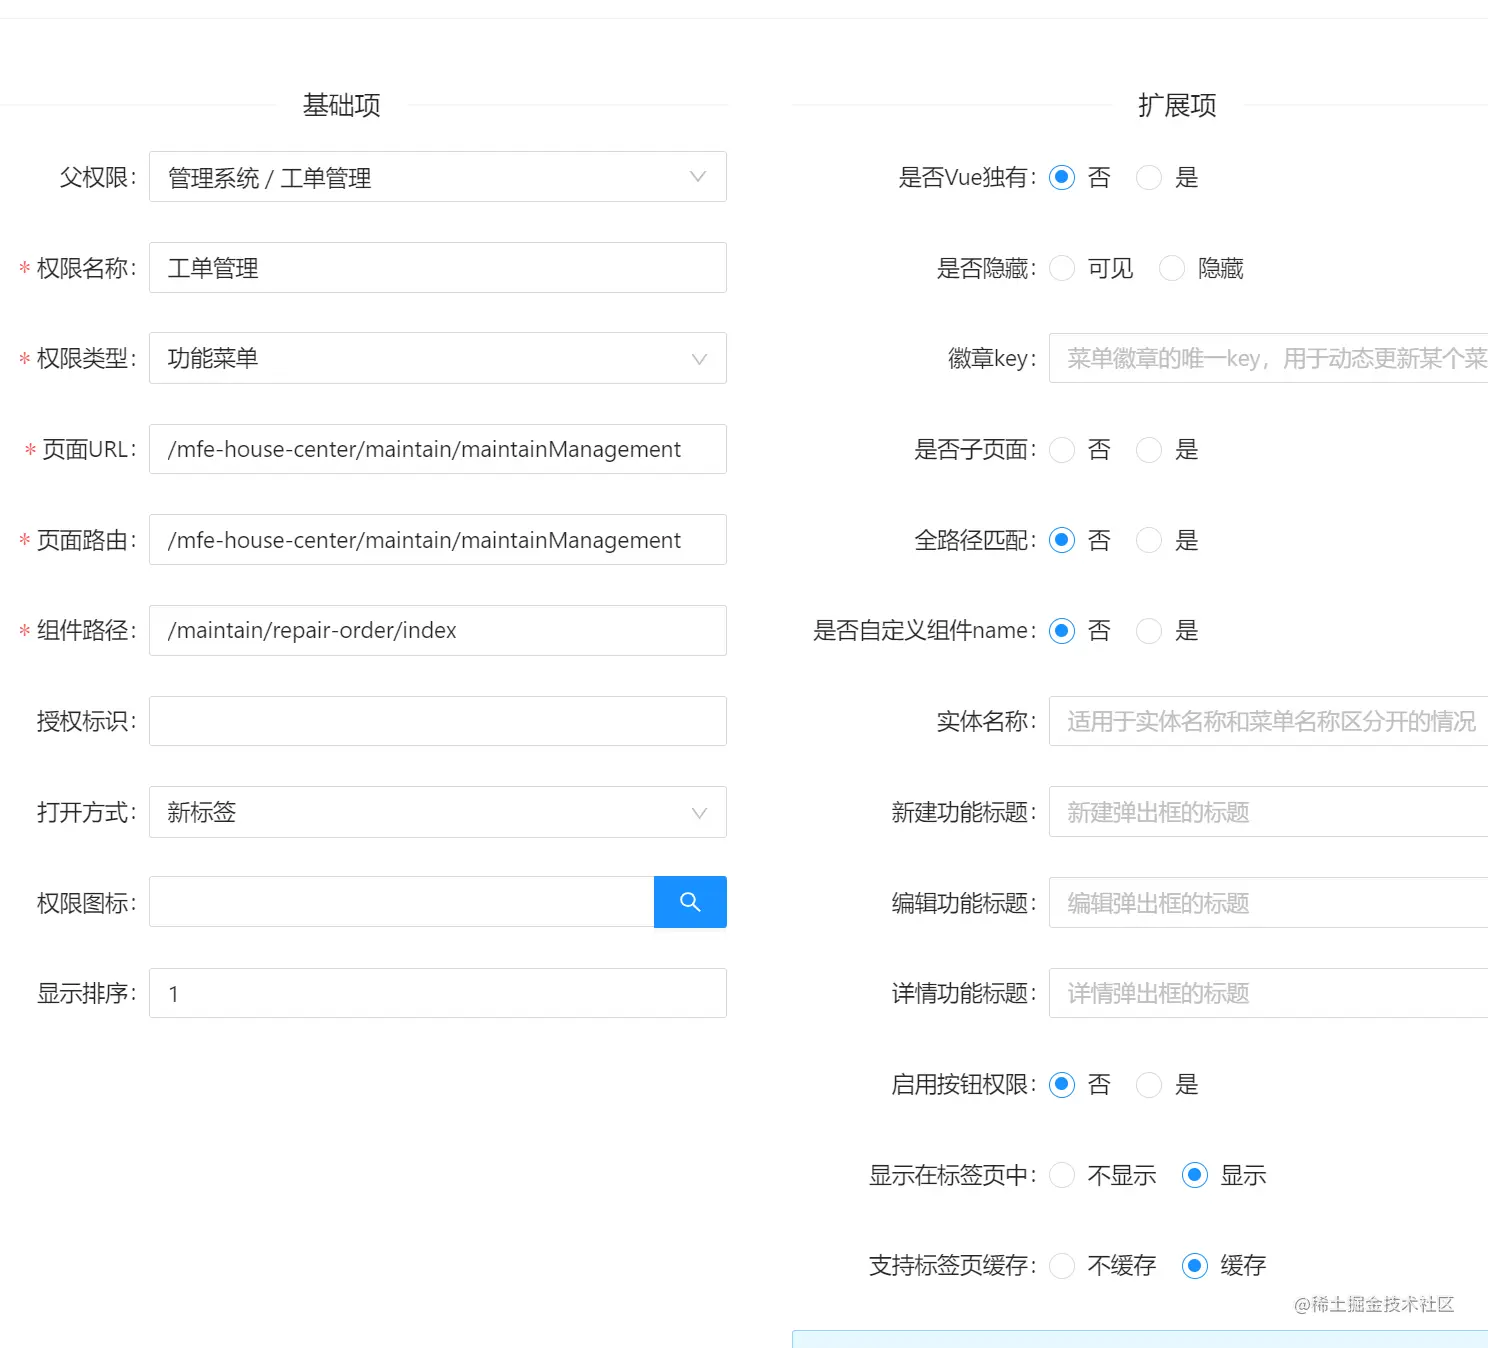Open the 父权限 cascader dropdown
Screen dimensions: 1488x1348
[438, 177]
